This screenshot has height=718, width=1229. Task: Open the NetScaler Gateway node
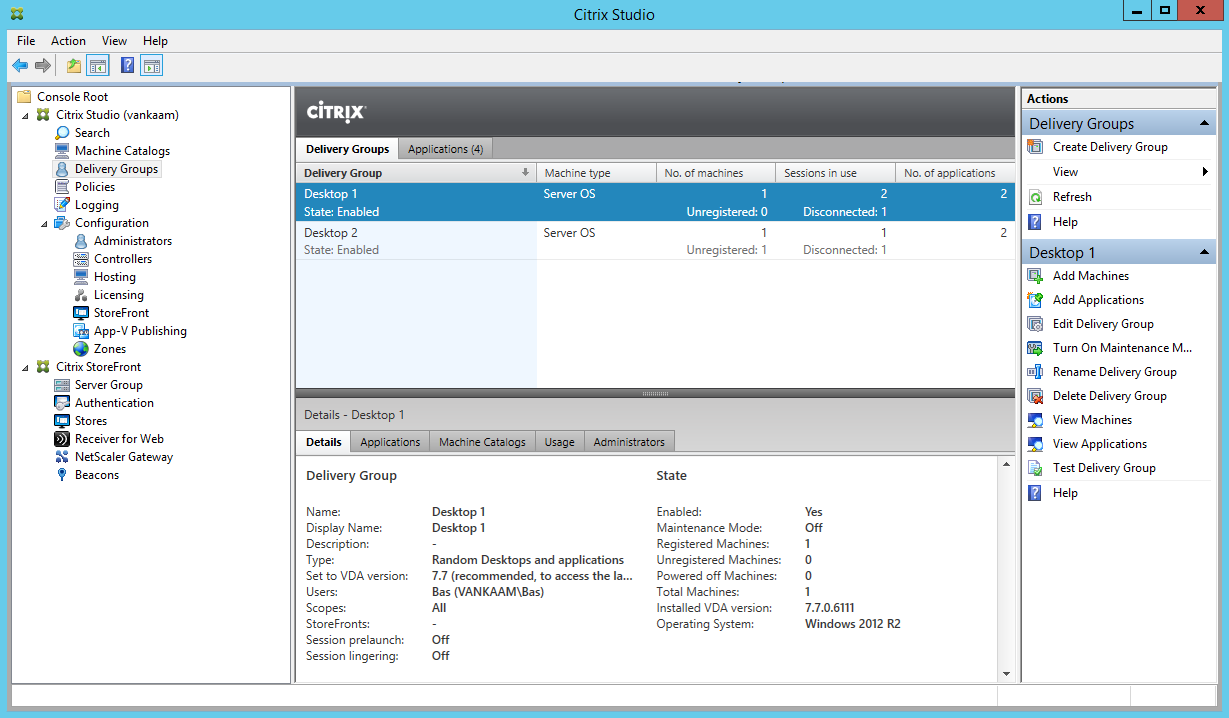(x=124, y=457)
